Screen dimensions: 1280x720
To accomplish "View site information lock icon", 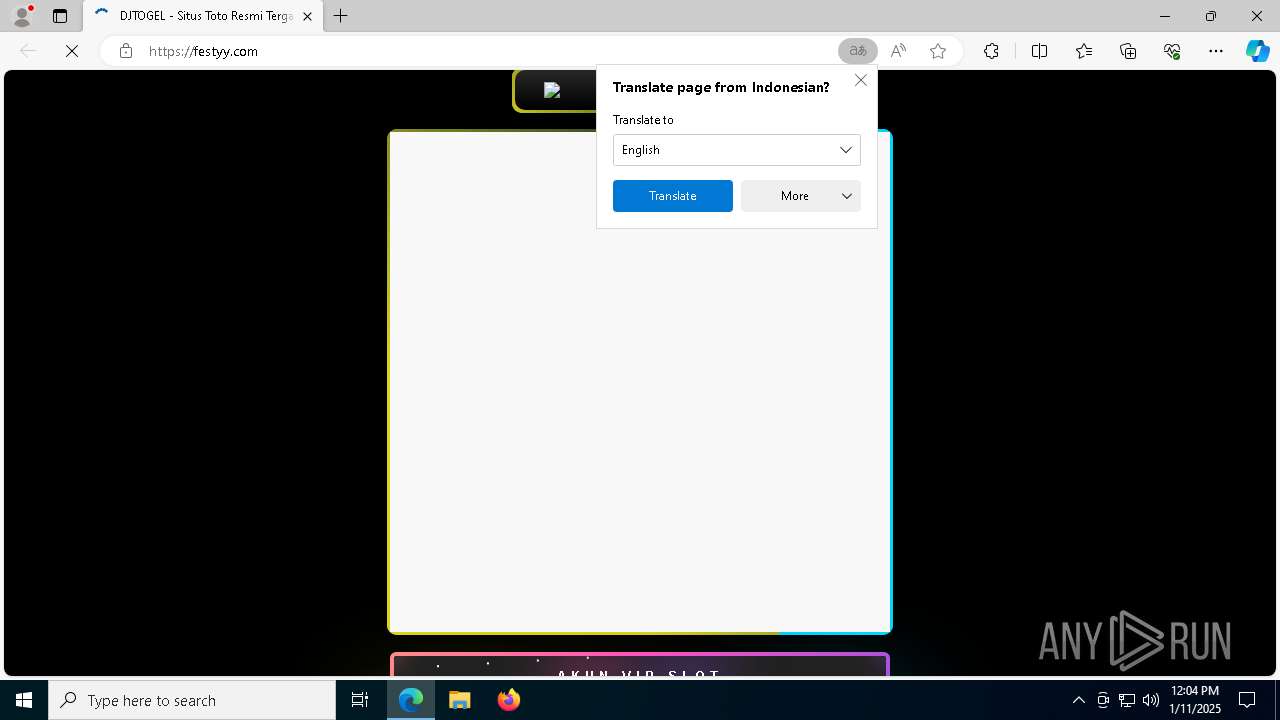I will point(126,51).
